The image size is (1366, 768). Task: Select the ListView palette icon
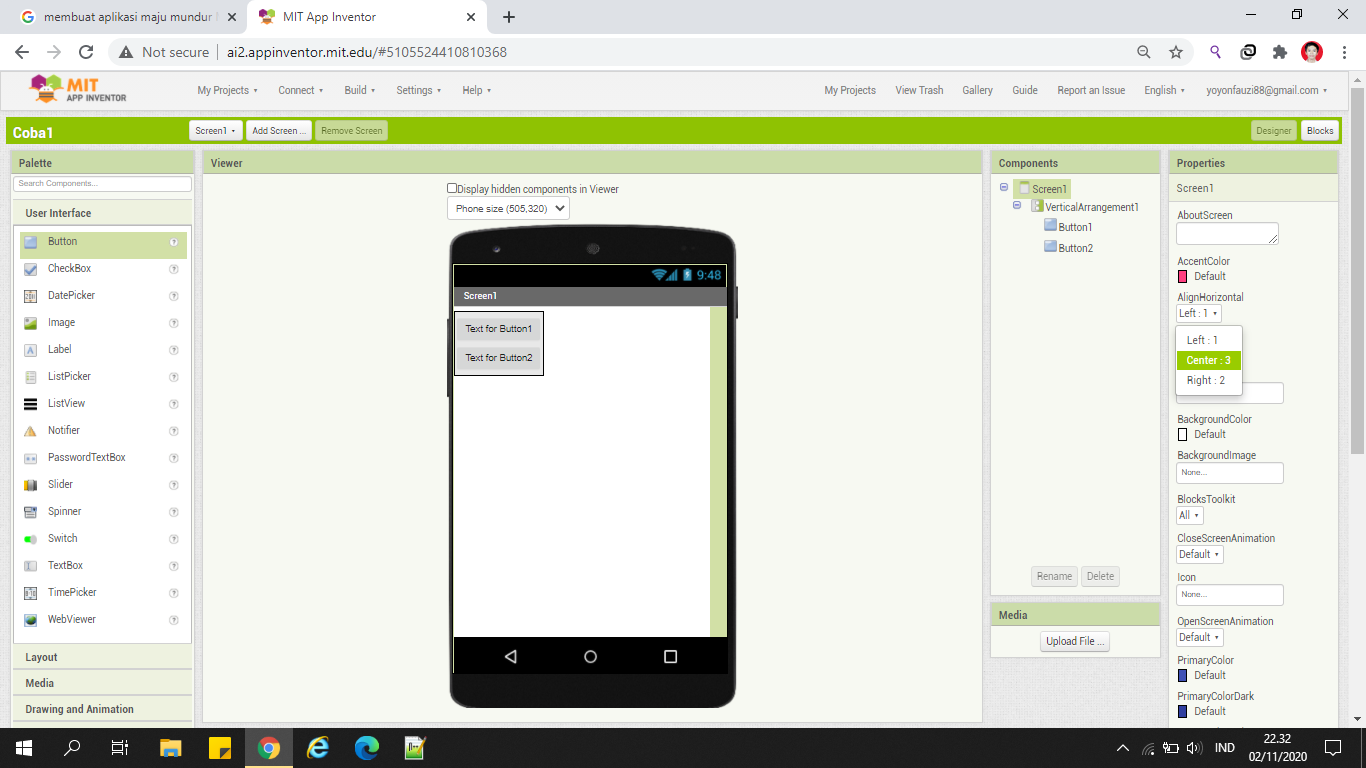31,404
